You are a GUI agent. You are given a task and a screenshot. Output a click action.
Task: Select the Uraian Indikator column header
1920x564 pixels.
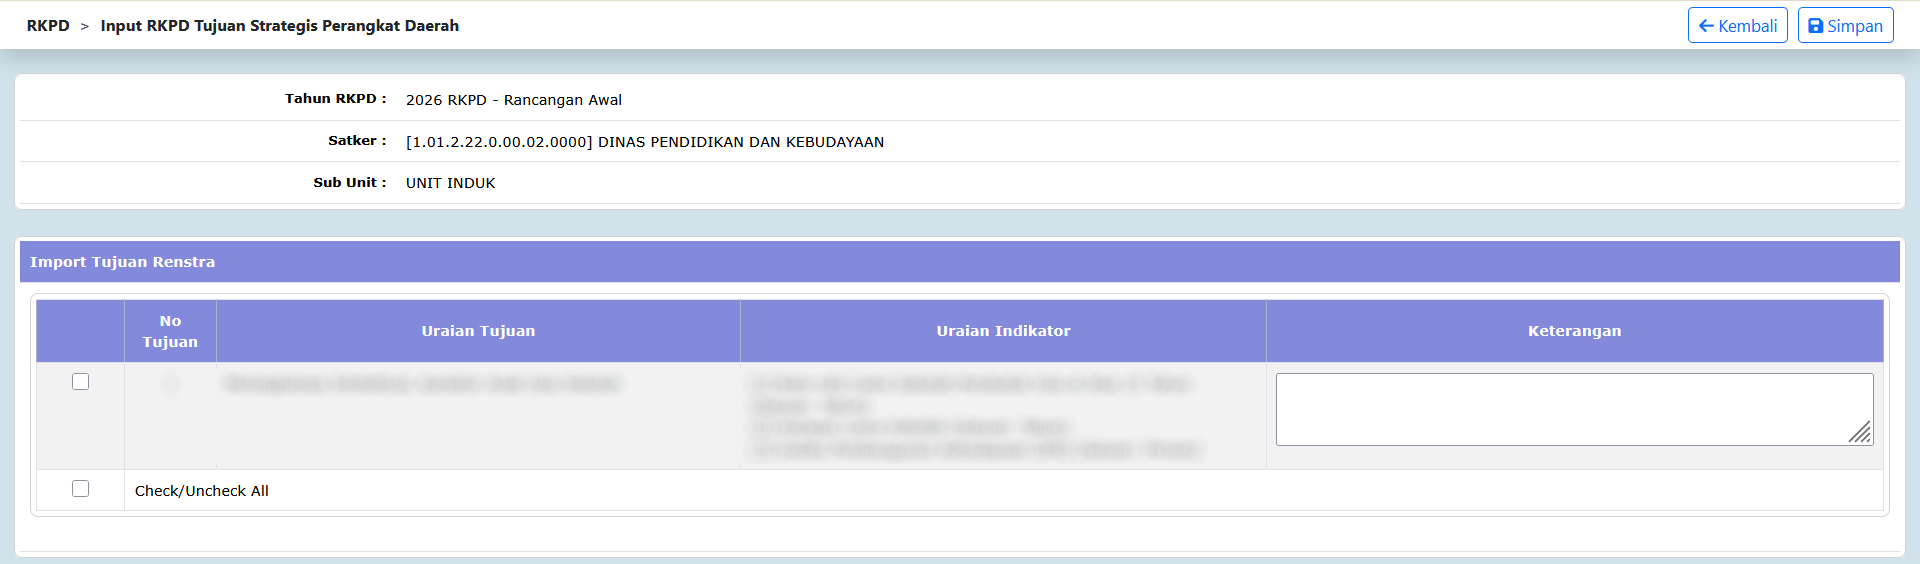pyautogui.click(x=1003, y=331)
